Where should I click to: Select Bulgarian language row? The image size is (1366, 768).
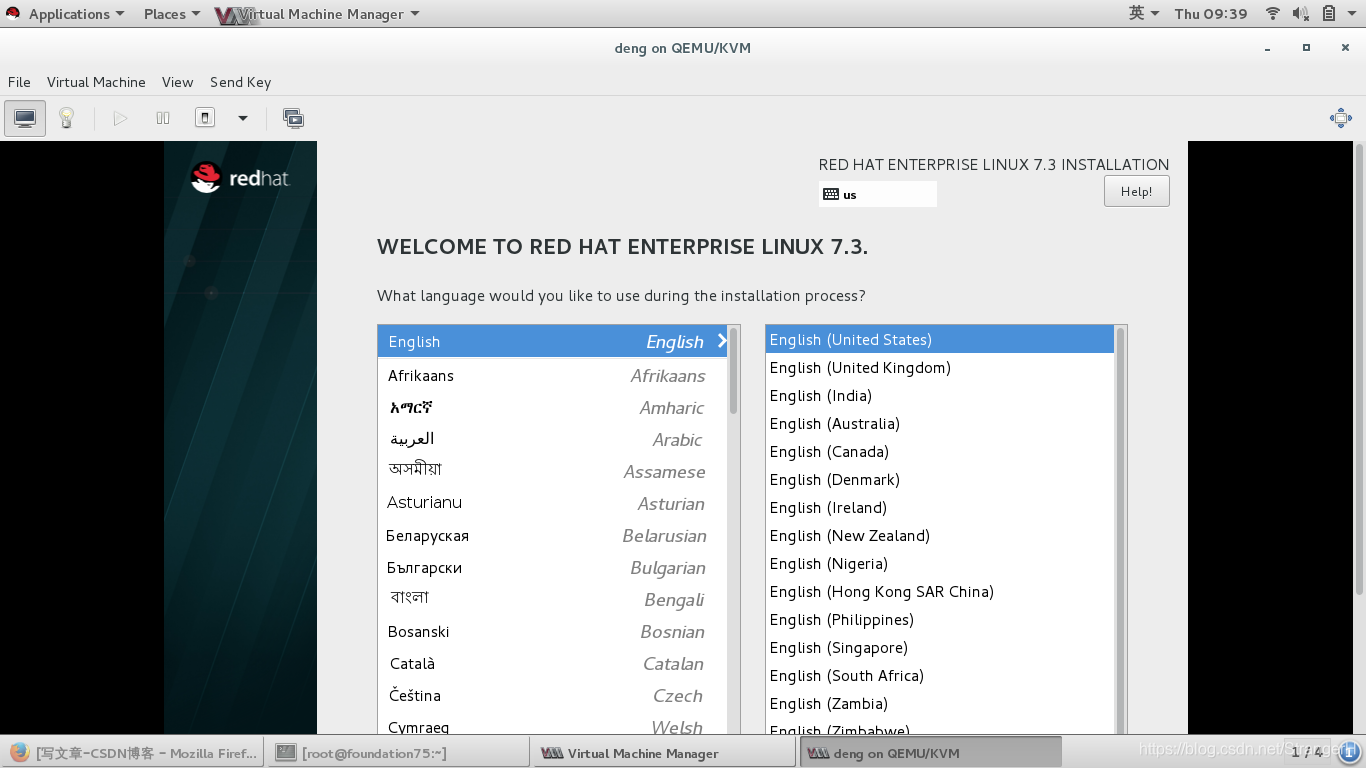pyautogui.click(x=552, y=568)
